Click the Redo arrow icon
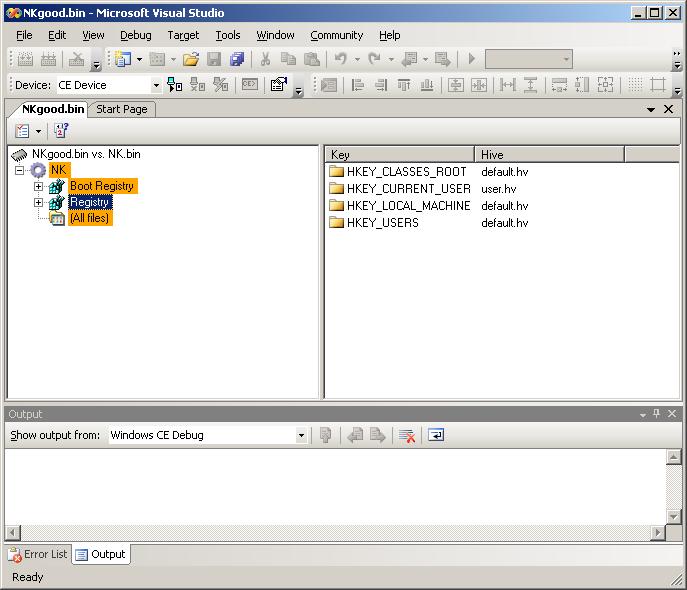The height and width of the screenshot is (590, 687). tap(374, 59)
